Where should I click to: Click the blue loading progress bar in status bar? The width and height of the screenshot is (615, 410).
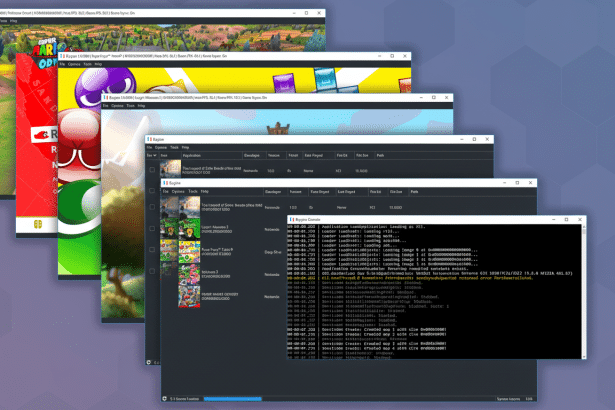click(x=233, y=399)
